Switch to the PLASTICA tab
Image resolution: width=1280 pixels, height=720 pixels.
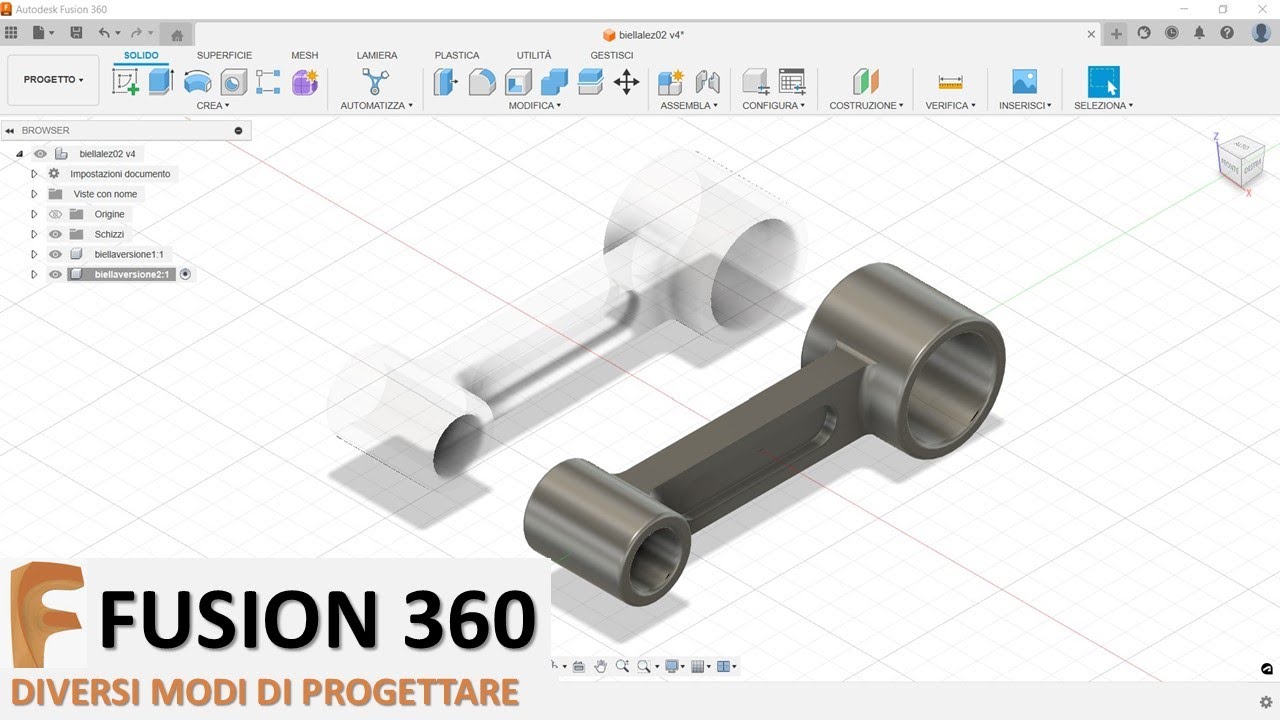tap(457, 55)
